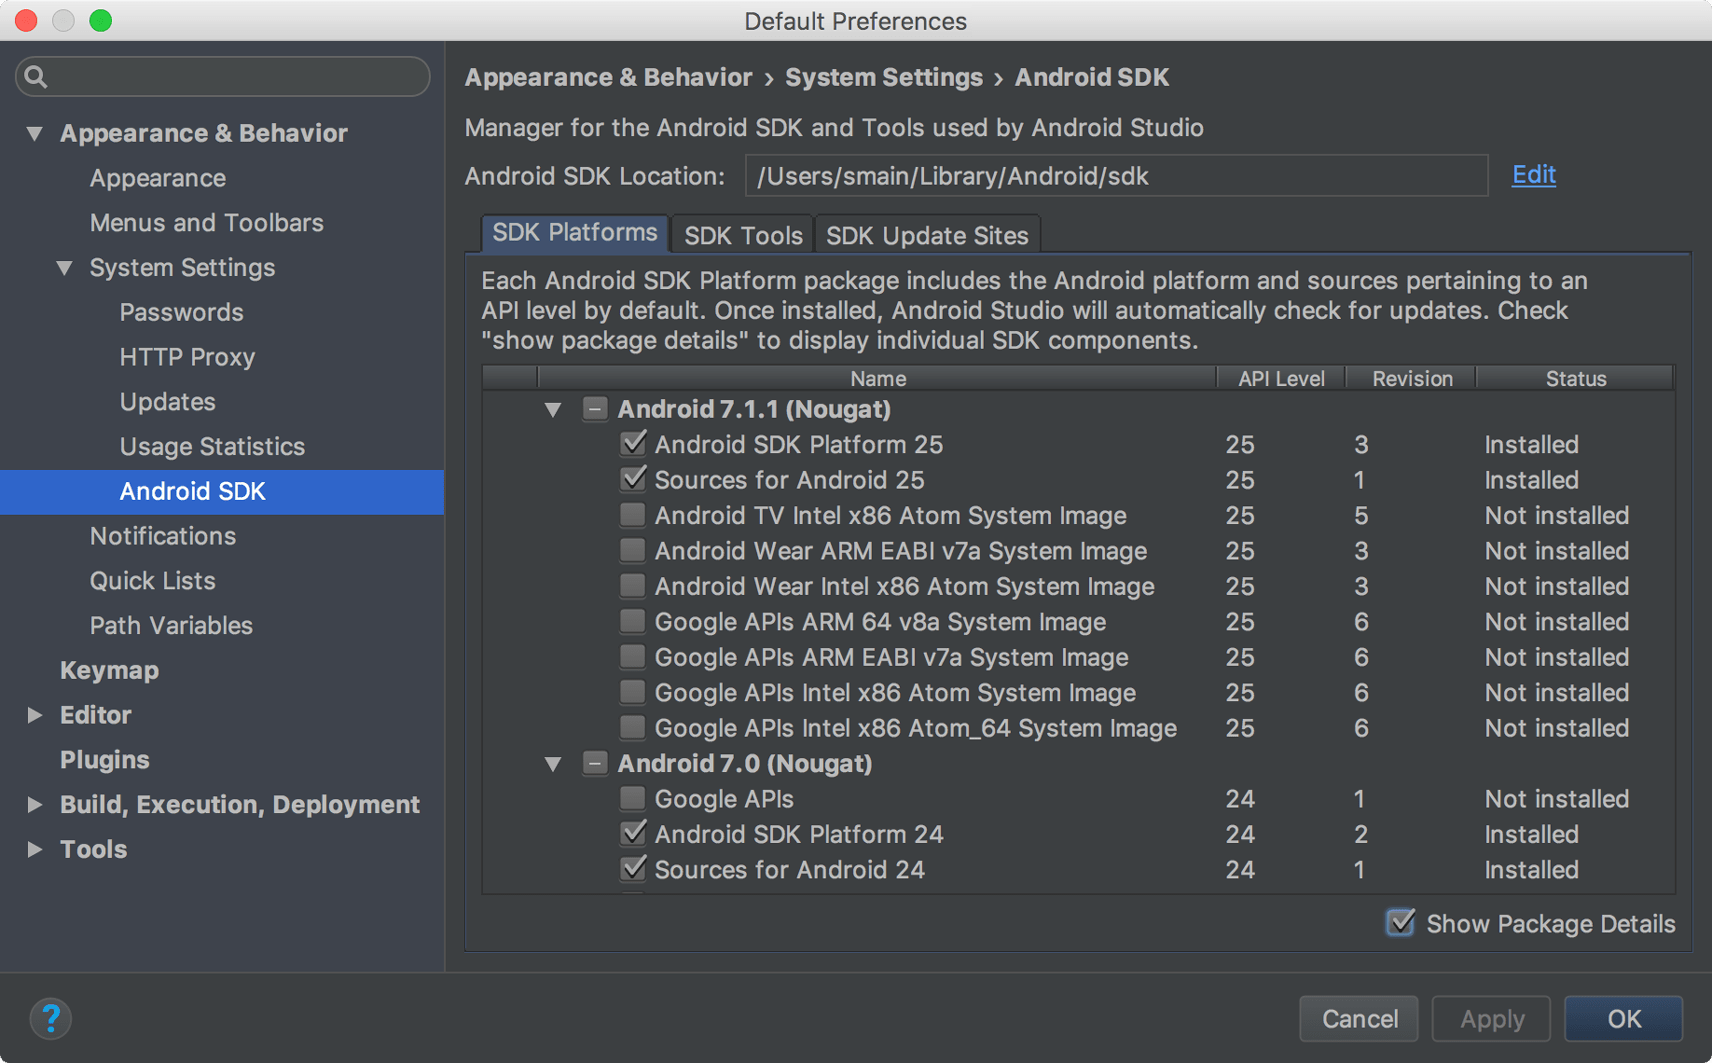This screenshot has width=1712, height=1063.
Task: Check the Google APIs package under Android 7.0
Action: point(632,797)
